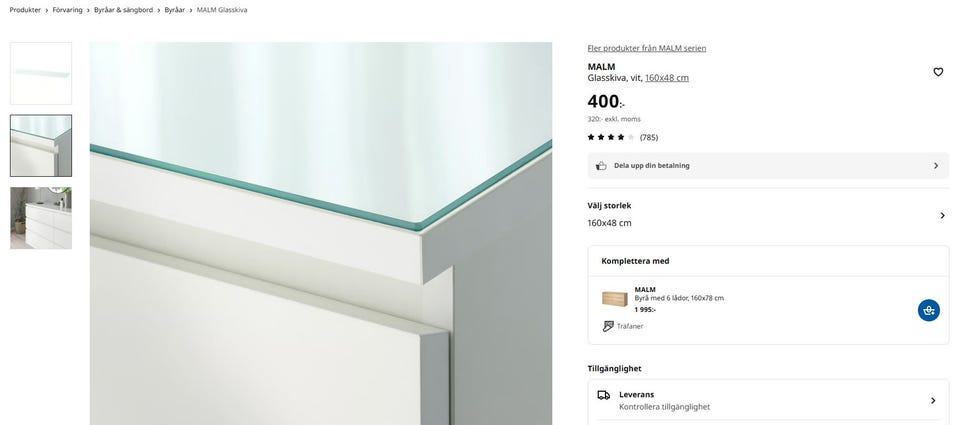The image size is (960, 425).
Task: Open Byråar breadcrumb link
Action: click(174, 10)
